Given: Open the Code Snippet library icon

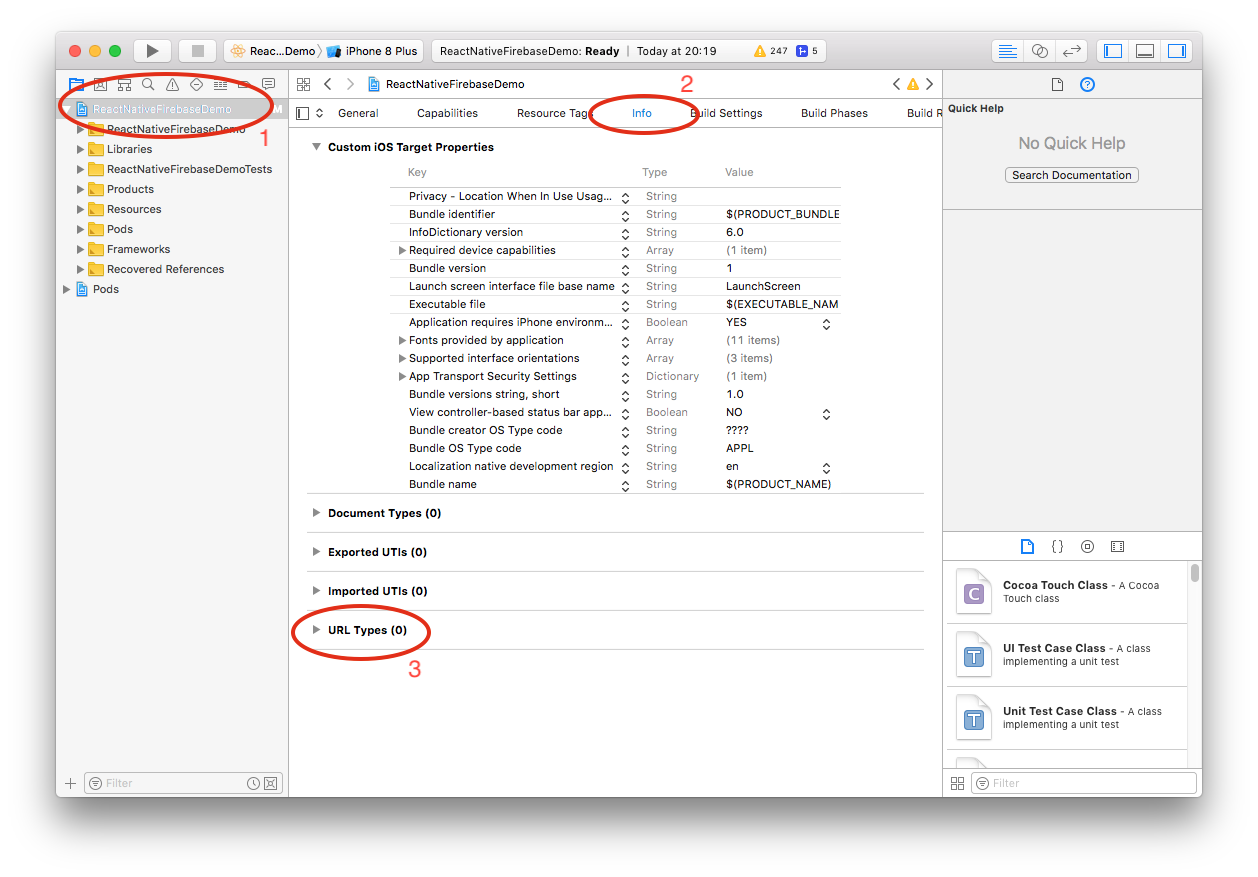Looking at the screenshot, I should point(1057,546).
